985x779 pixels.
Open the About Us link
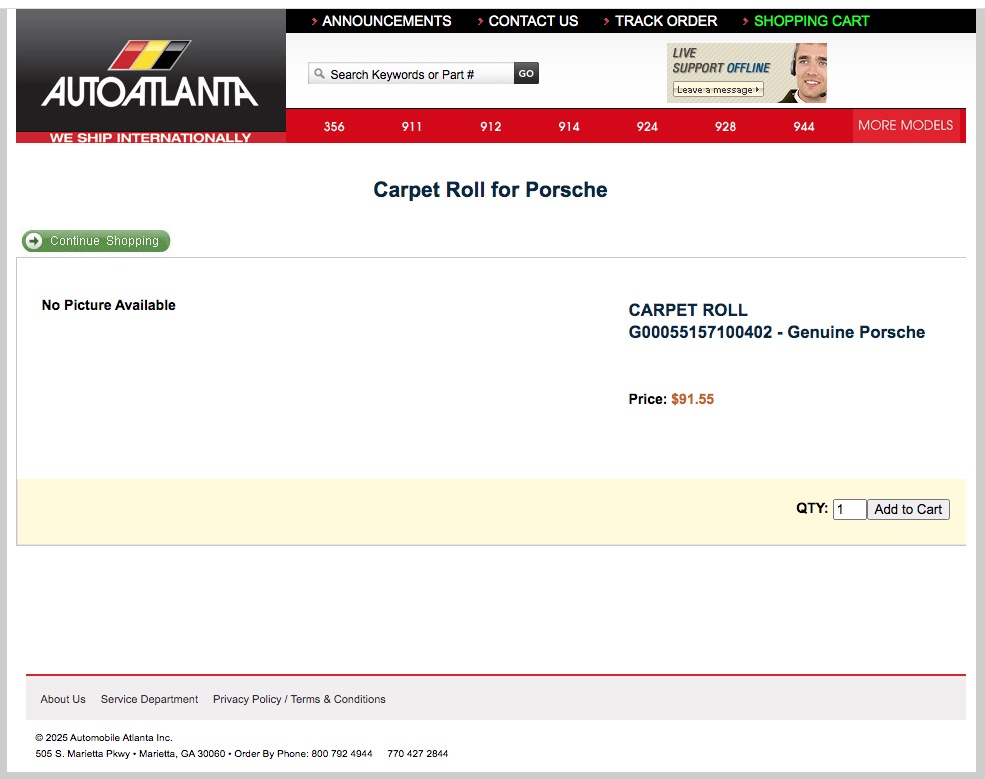63,699
